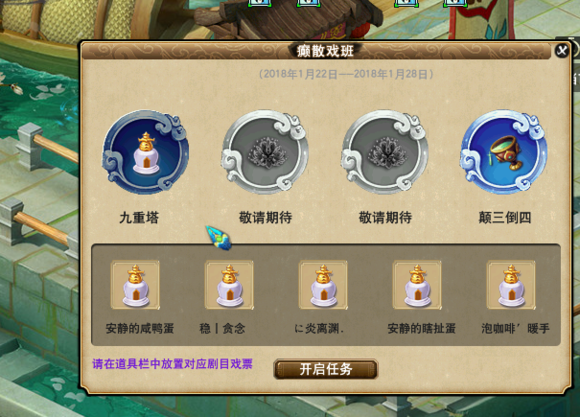Click player name 炎离渊
The width and height of the screenshot is (580, 417).
(x=319, y=328)
